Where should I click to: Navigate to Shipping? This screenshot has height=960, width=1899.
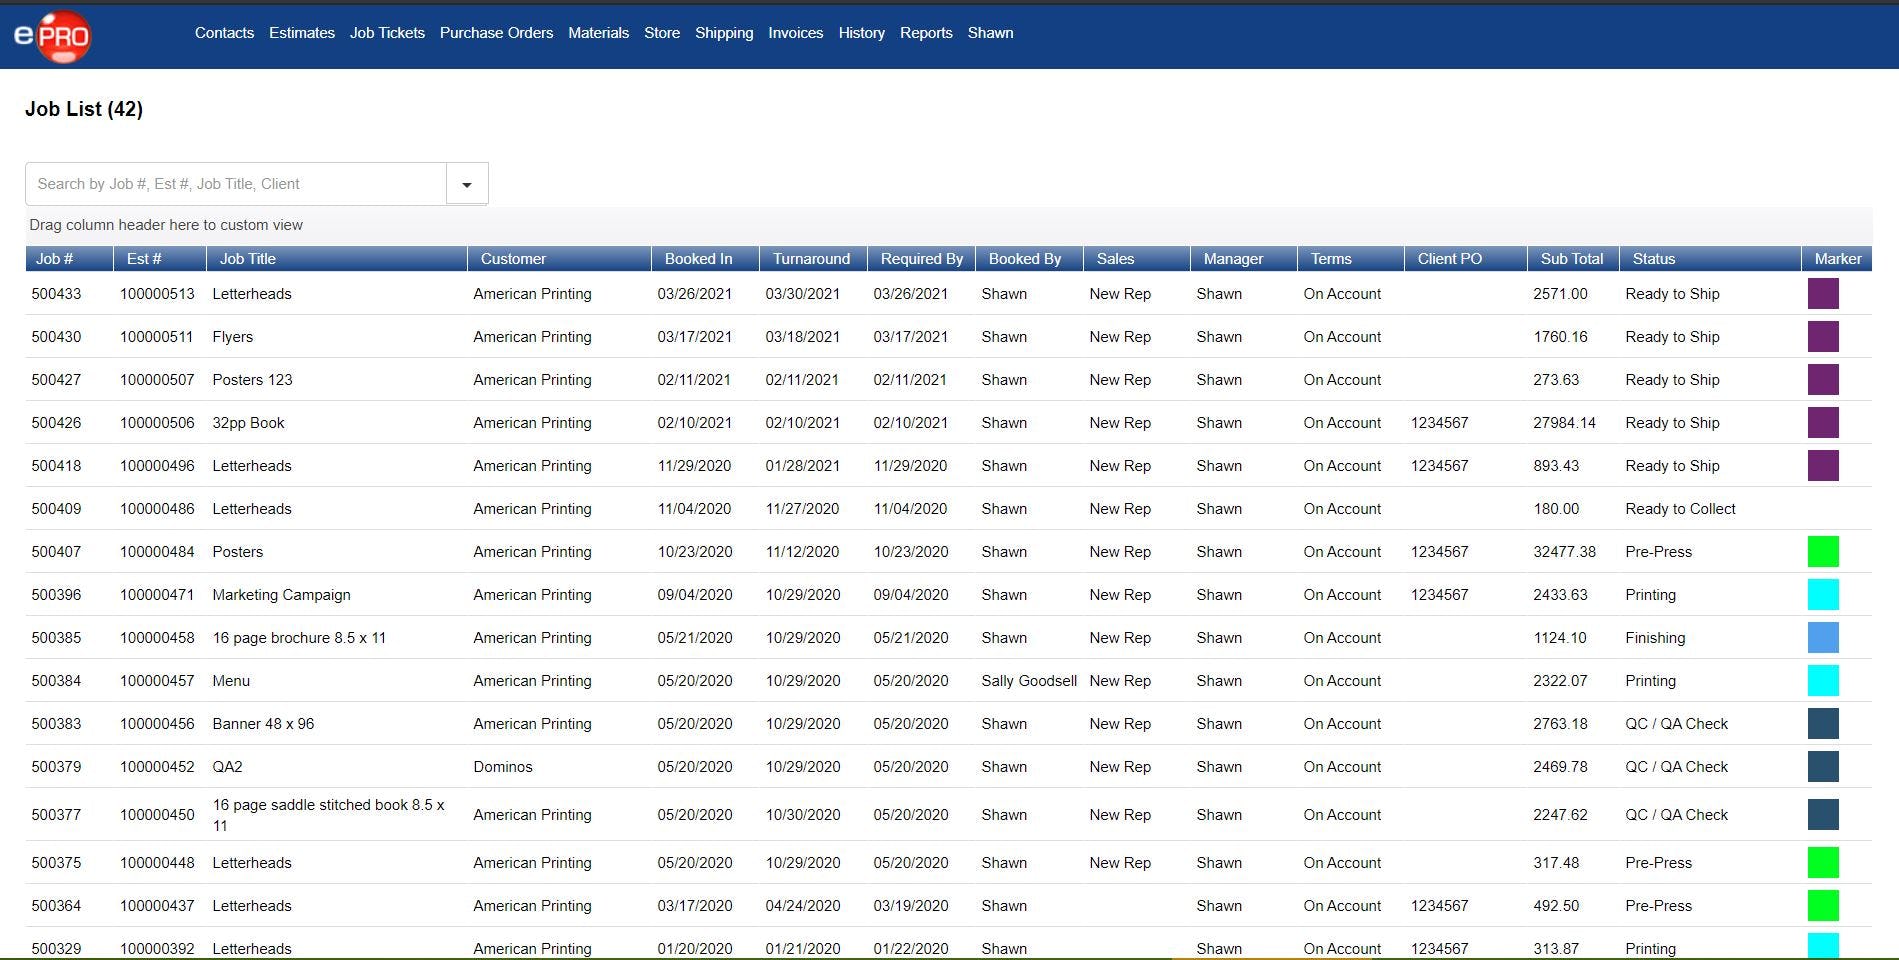tap(724, 33)
